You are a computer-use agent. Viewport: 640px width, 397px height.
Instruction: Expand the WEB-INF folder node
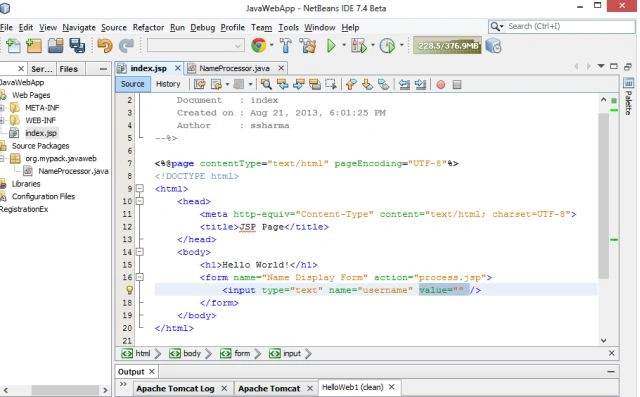pos(2,120)
